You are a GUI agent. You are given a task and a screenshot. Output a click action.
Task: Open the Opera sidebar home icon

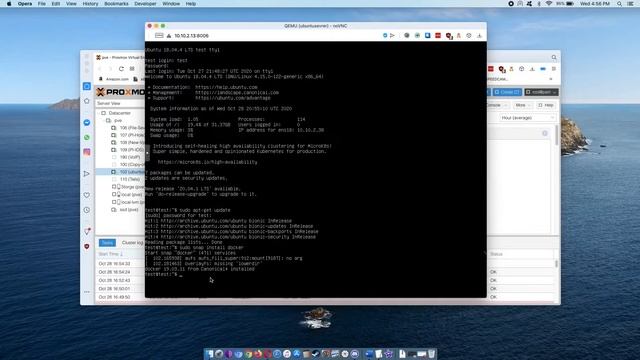pos(87,101)
